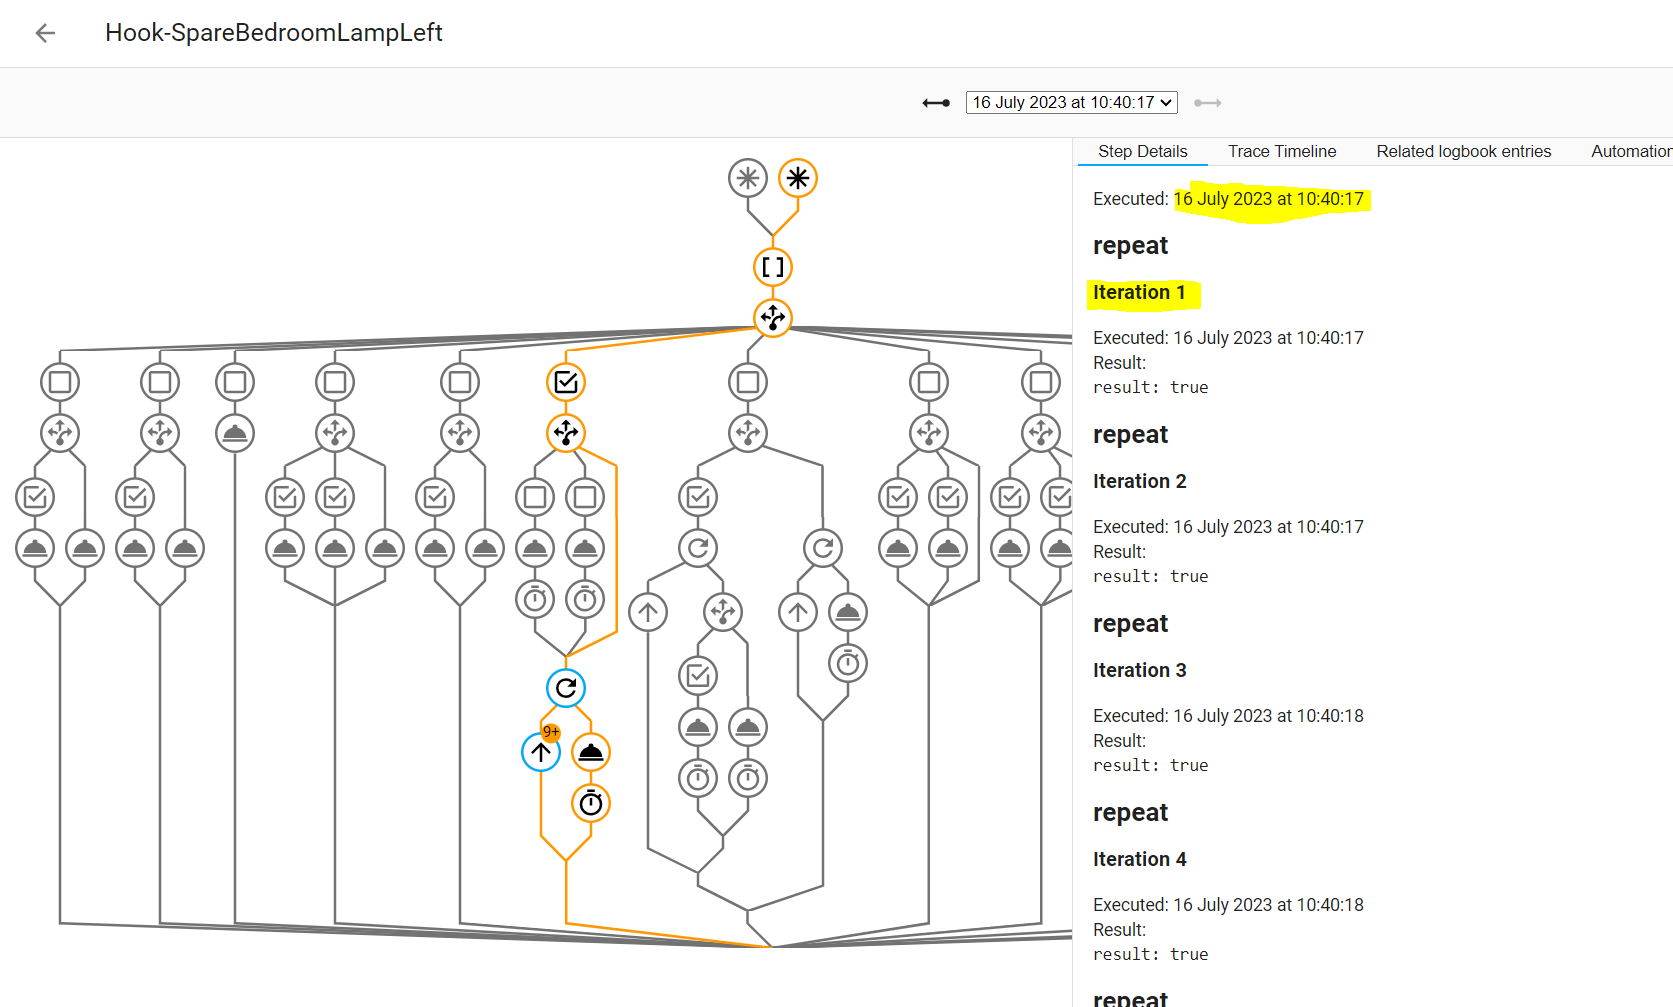
Task: Click the orange delay stopwatch node
Action: pos(590,802)
